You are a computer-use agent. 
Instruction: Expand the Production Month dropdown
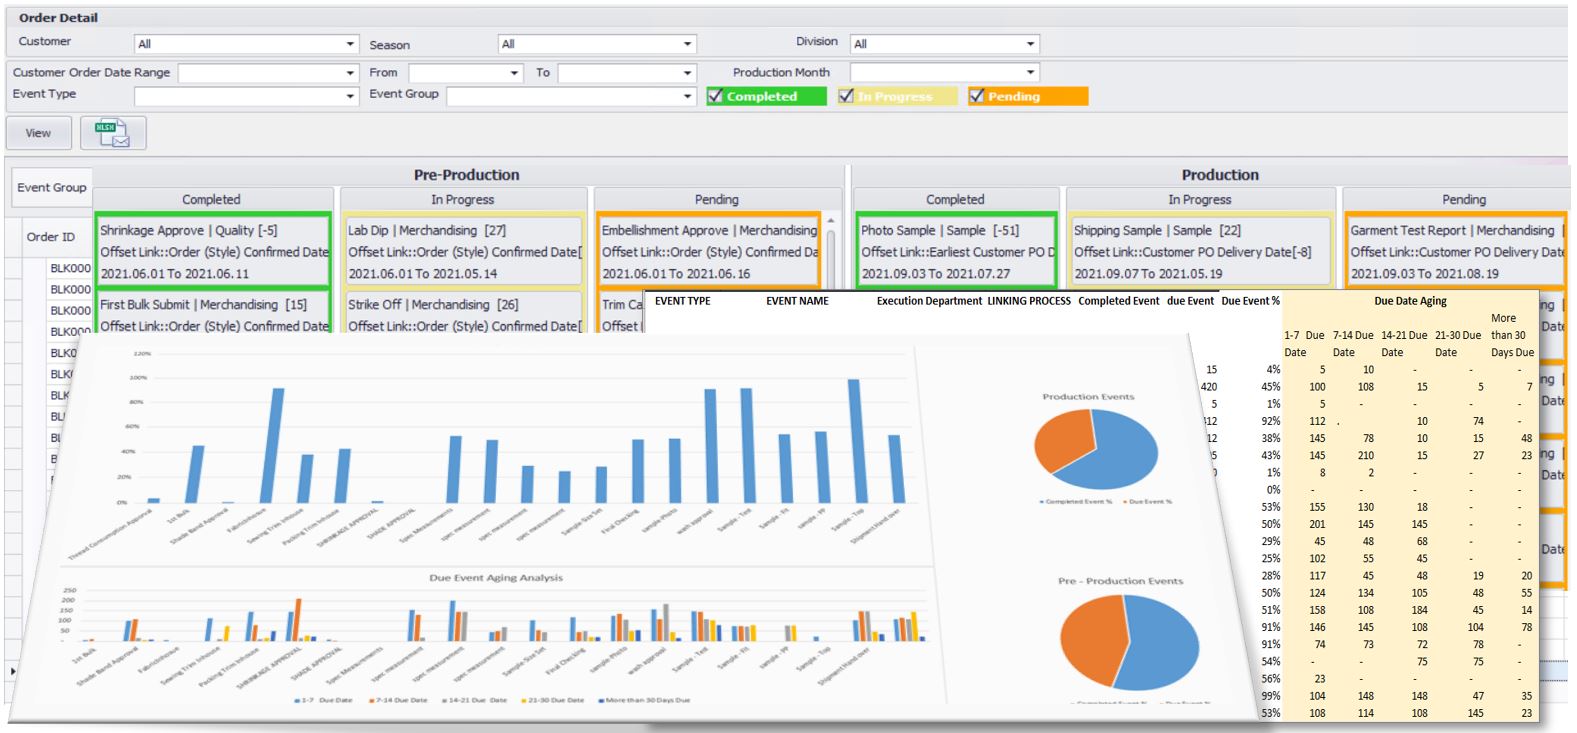tap(1030, 72)
